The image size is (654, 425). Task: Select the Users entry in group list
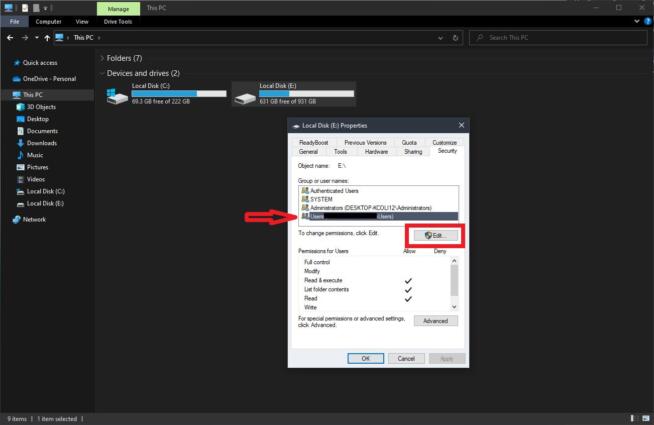click(379, 216)
